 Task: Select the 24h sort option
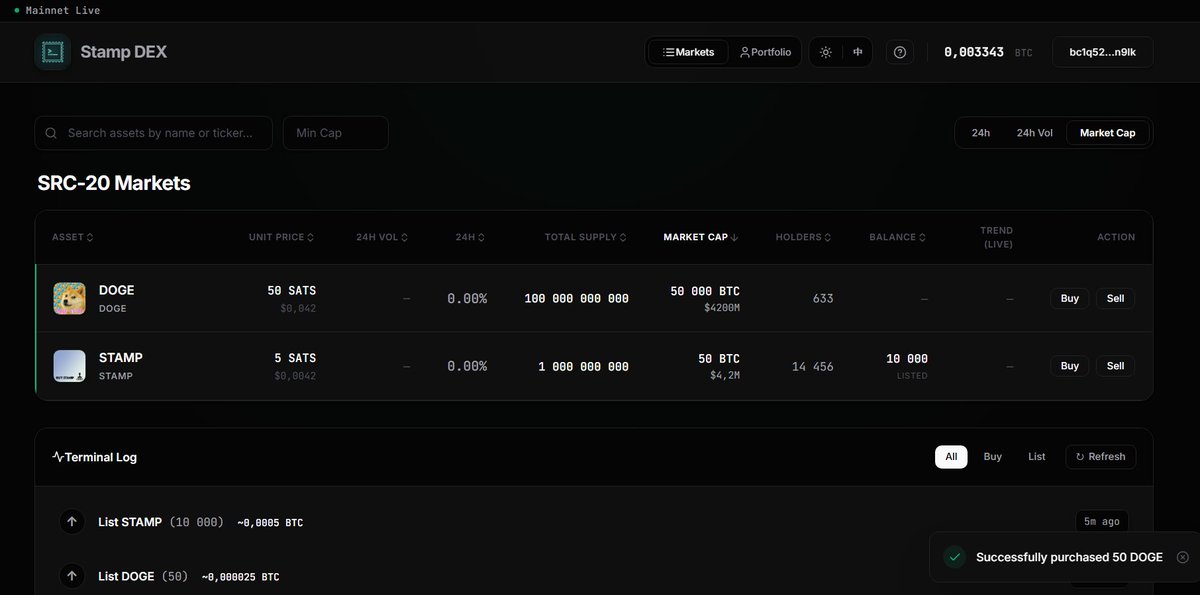pyautogui.click(x=981, y=133)
